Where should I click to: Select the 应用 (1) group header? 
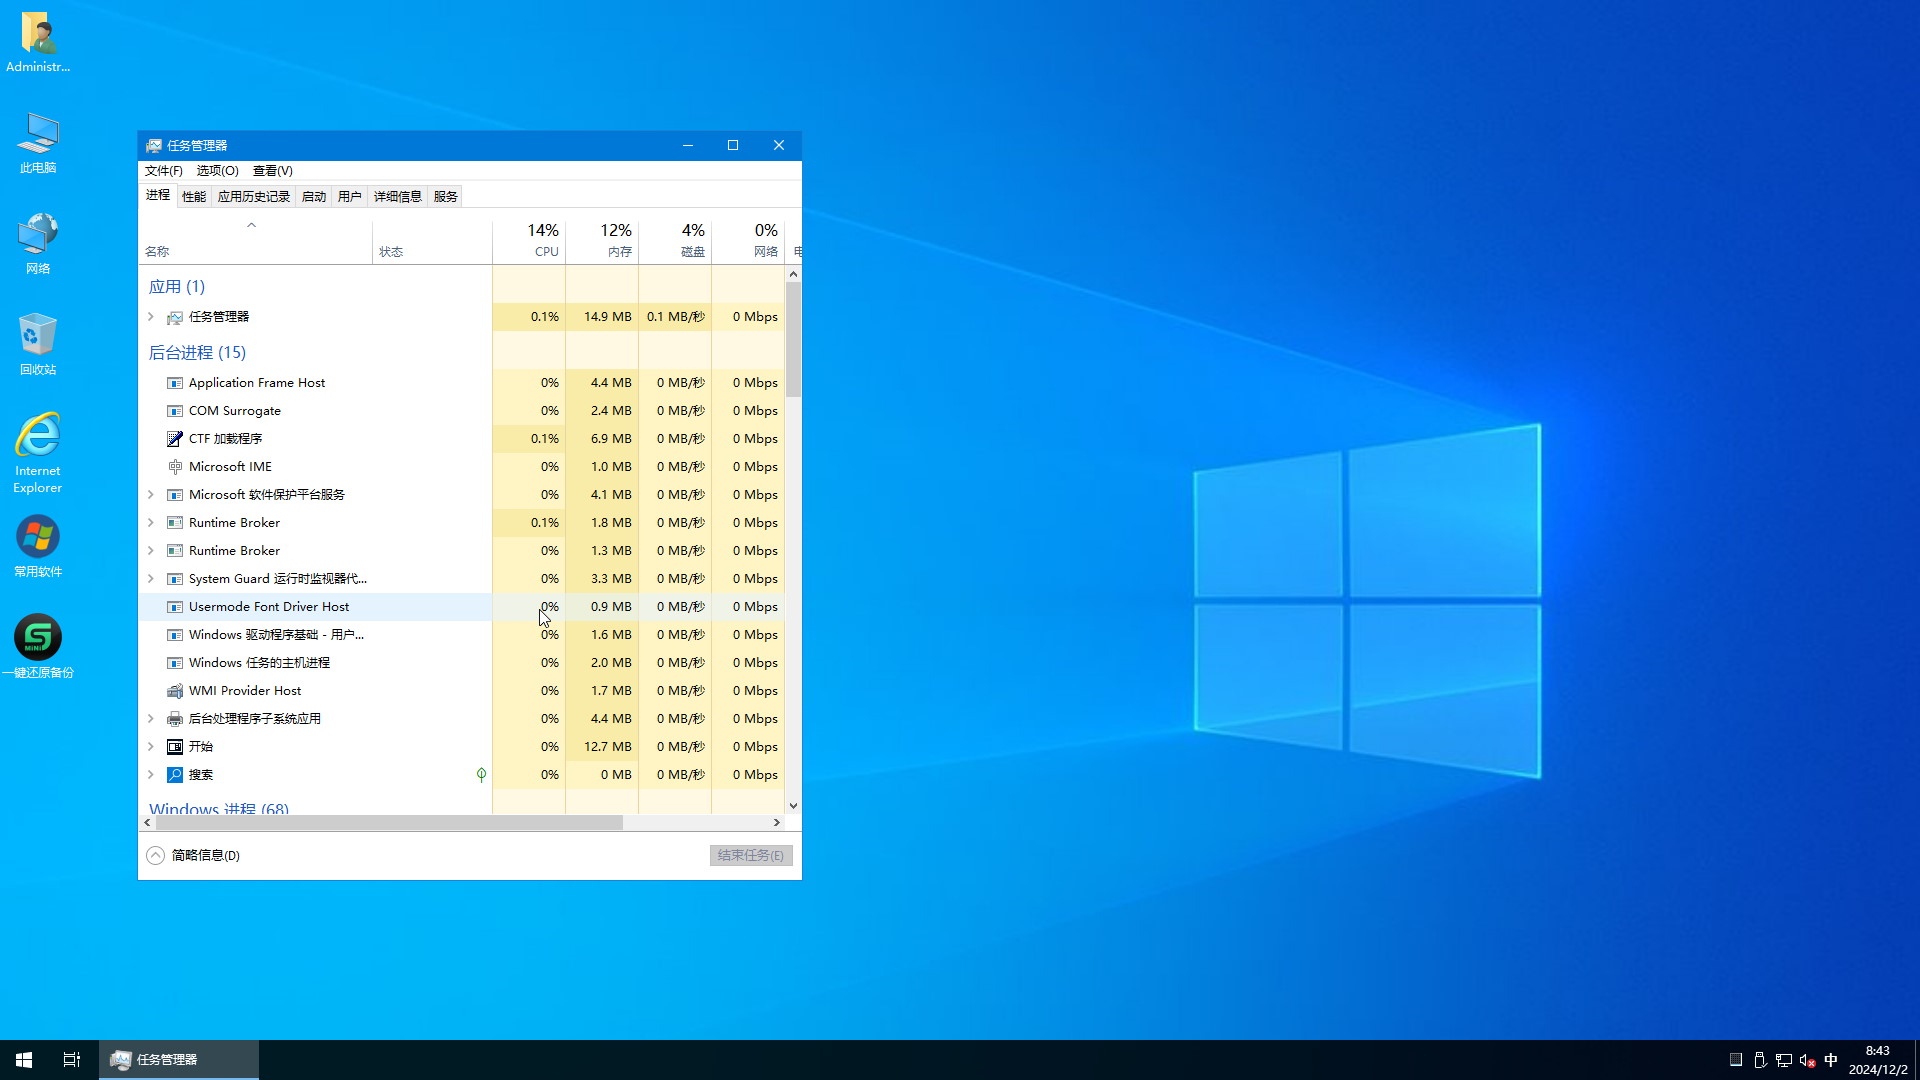(x=177, y=287)
